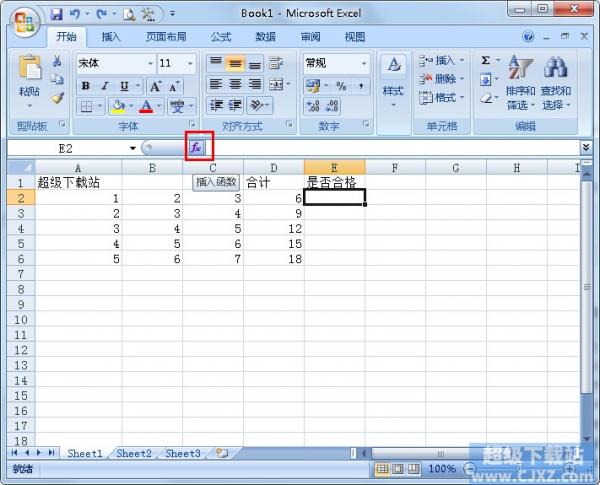600x485 pixels.
Task: Toggle underline formatting
Action: coord(124,86)
